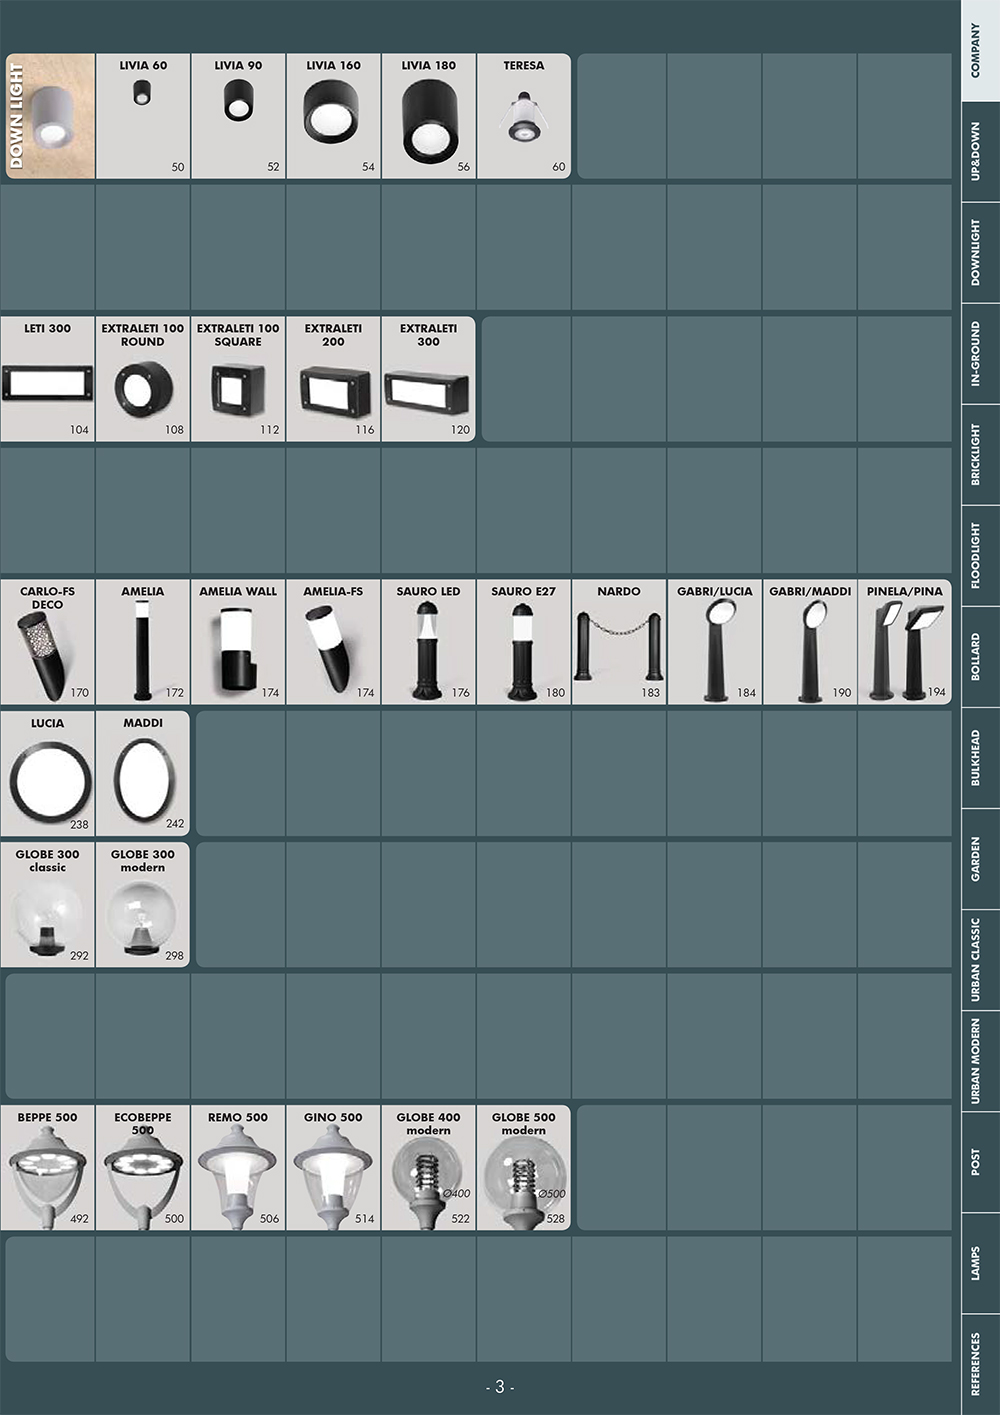Choose the GLOBE 300 classic tile
1000x1415 pixels.
(x=47, y=905)
